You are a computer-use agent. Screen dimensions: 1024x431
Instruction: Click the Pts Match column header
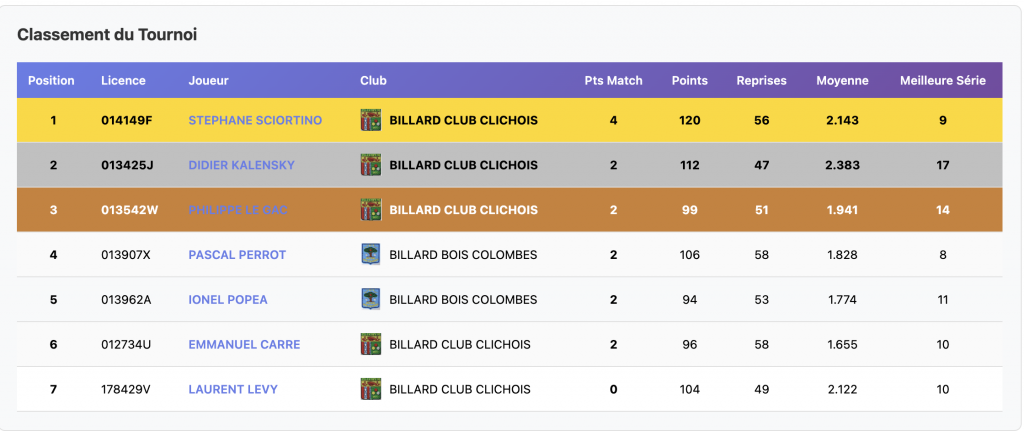(x=613, y=81)
